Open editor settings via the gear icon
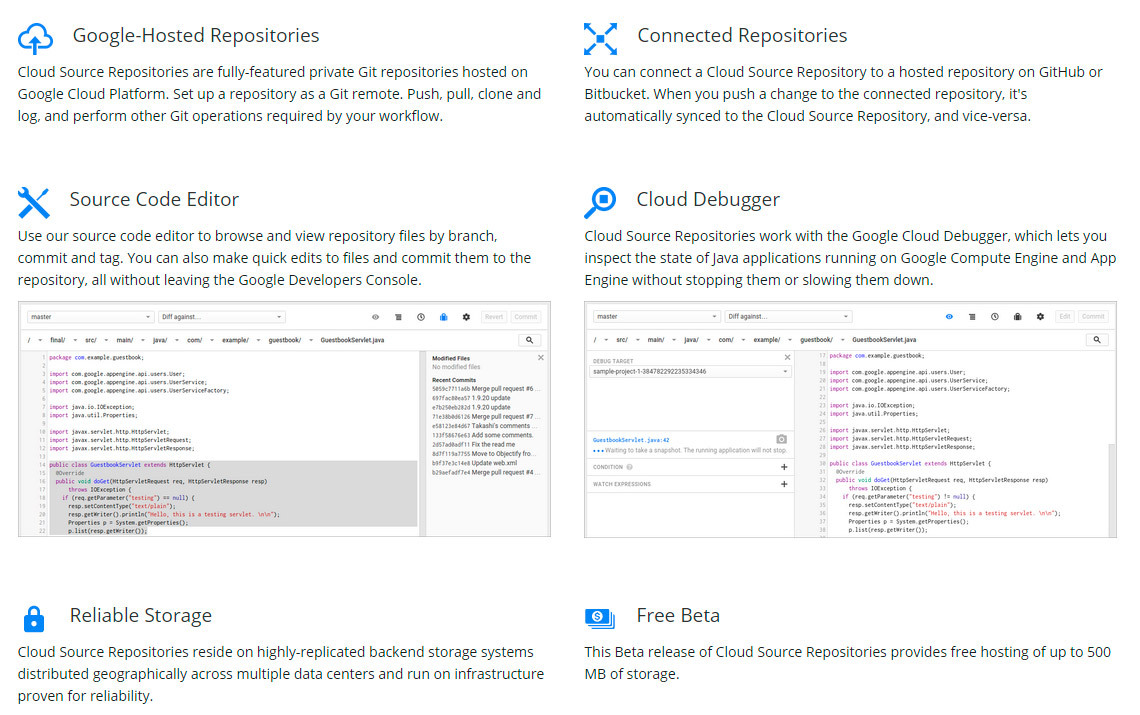The image size is (1140, 715). (x=466, y=317)
